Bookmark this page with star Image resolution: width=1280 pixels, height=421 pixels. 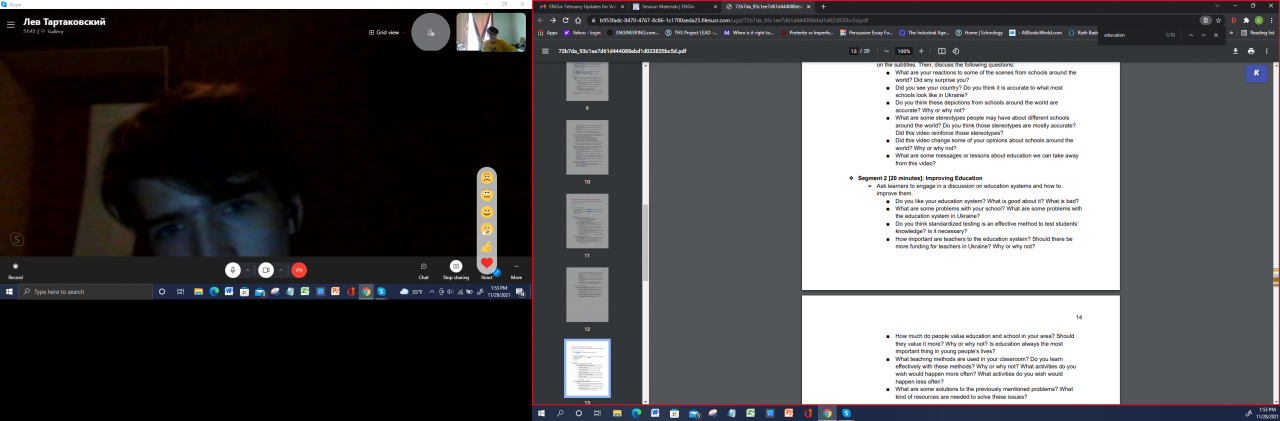pyautogui.click(x=1219, y=20)
